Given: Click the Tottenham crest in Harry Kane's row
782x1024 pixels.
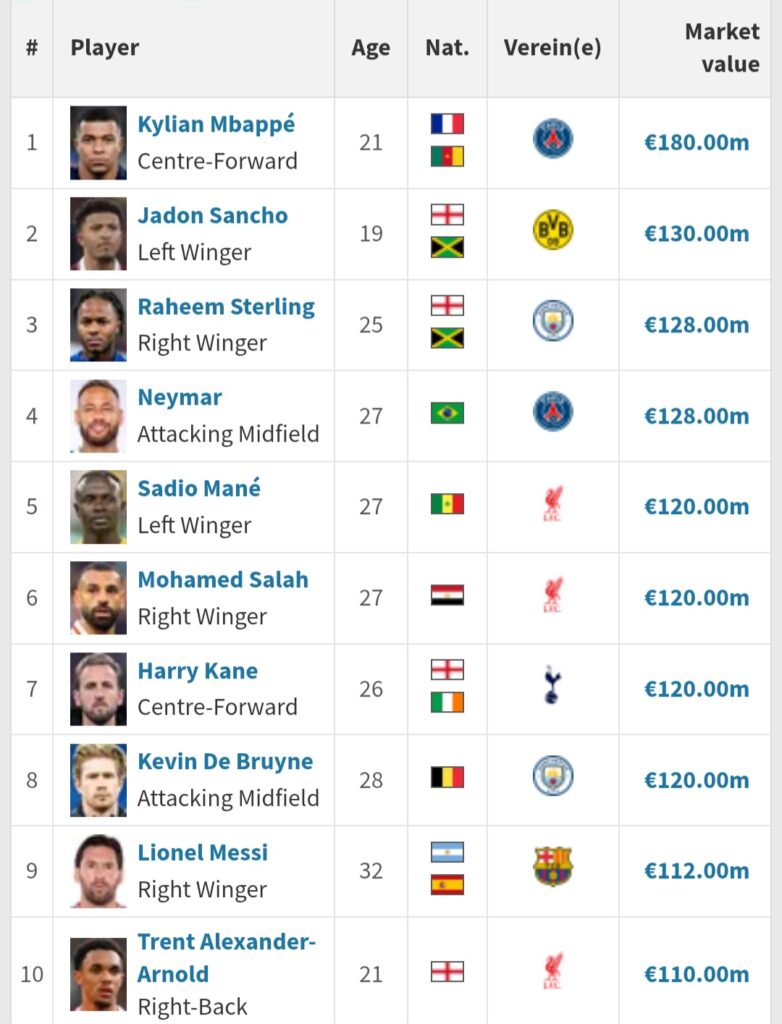Looking at the screenshot, I should tap(552, 687).
